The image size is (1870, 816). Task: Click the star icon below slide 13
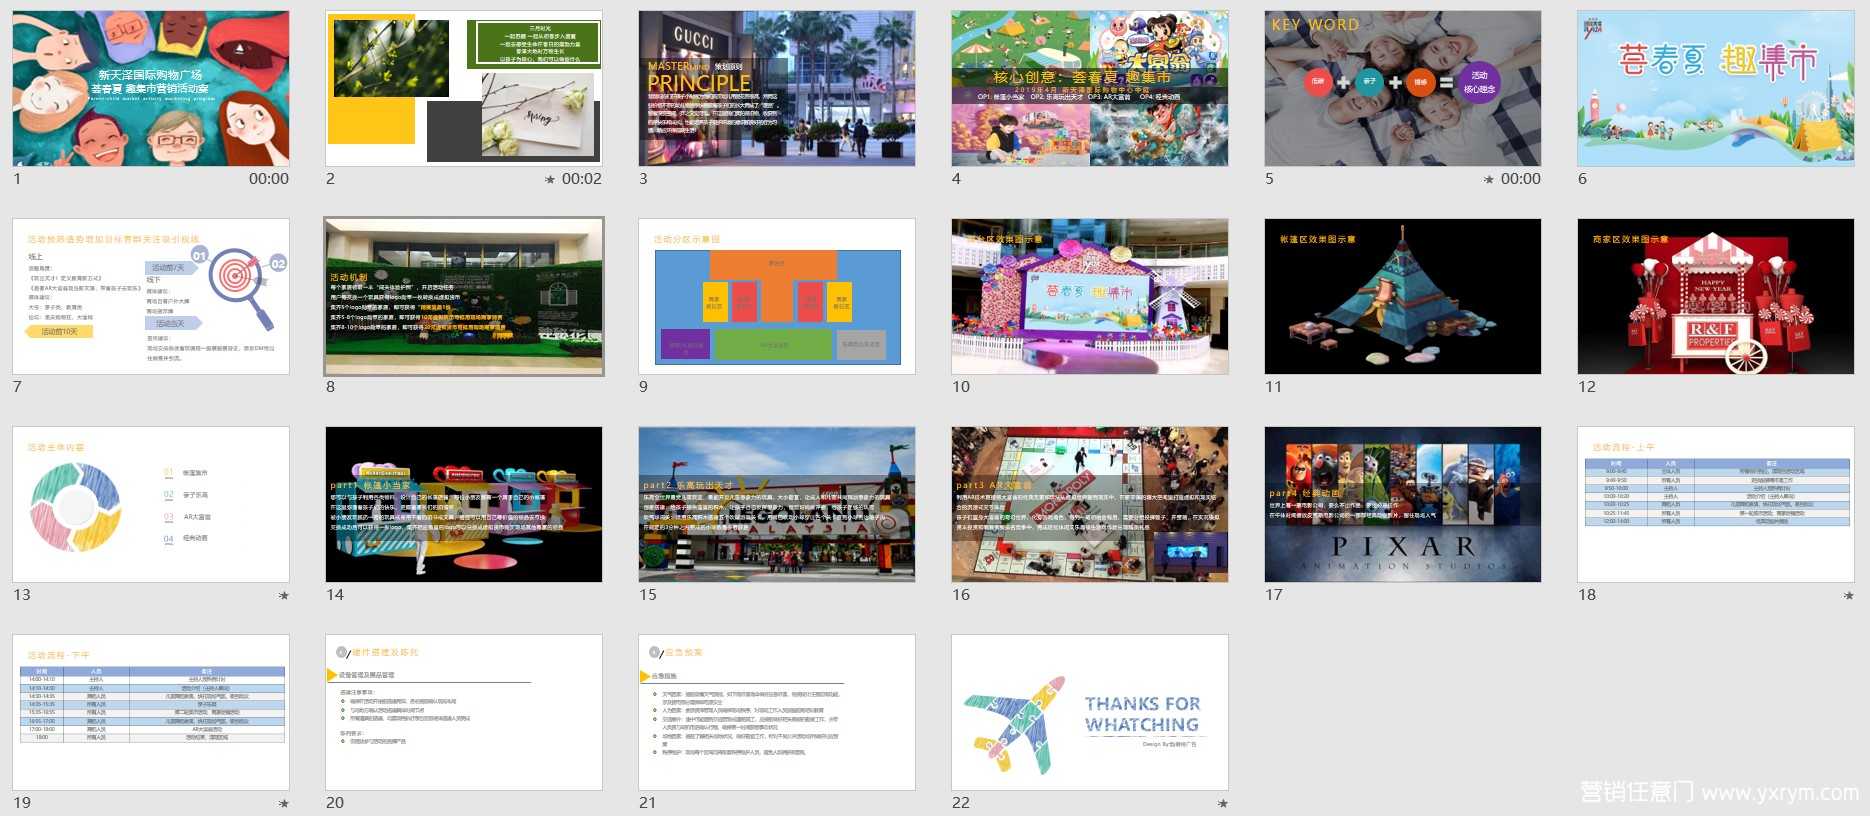click(284, 595)
